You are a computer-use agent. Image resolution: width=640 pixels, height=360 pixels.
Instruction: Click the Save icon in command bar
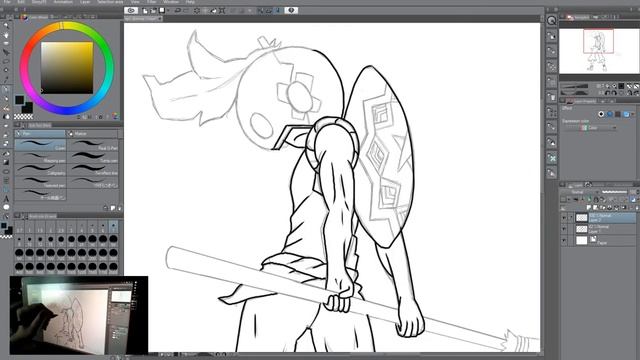pyautogui.click(x=162, y=10)
